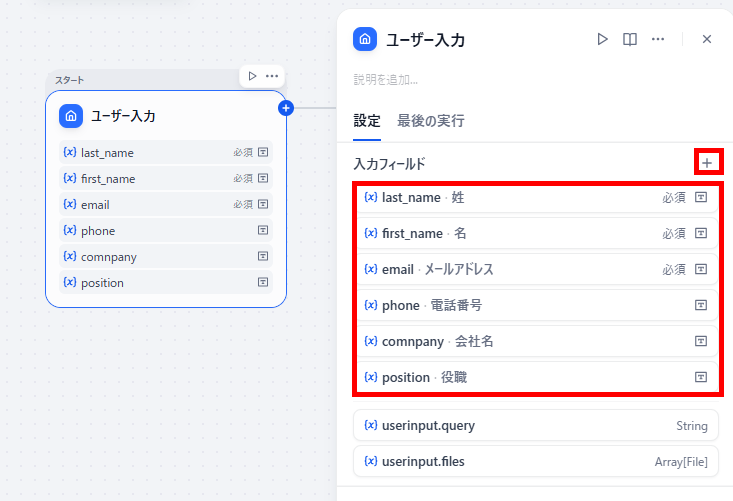Select the userinput.files Array[File] variable
733x501 pixels.
click(x=536, y=461)
